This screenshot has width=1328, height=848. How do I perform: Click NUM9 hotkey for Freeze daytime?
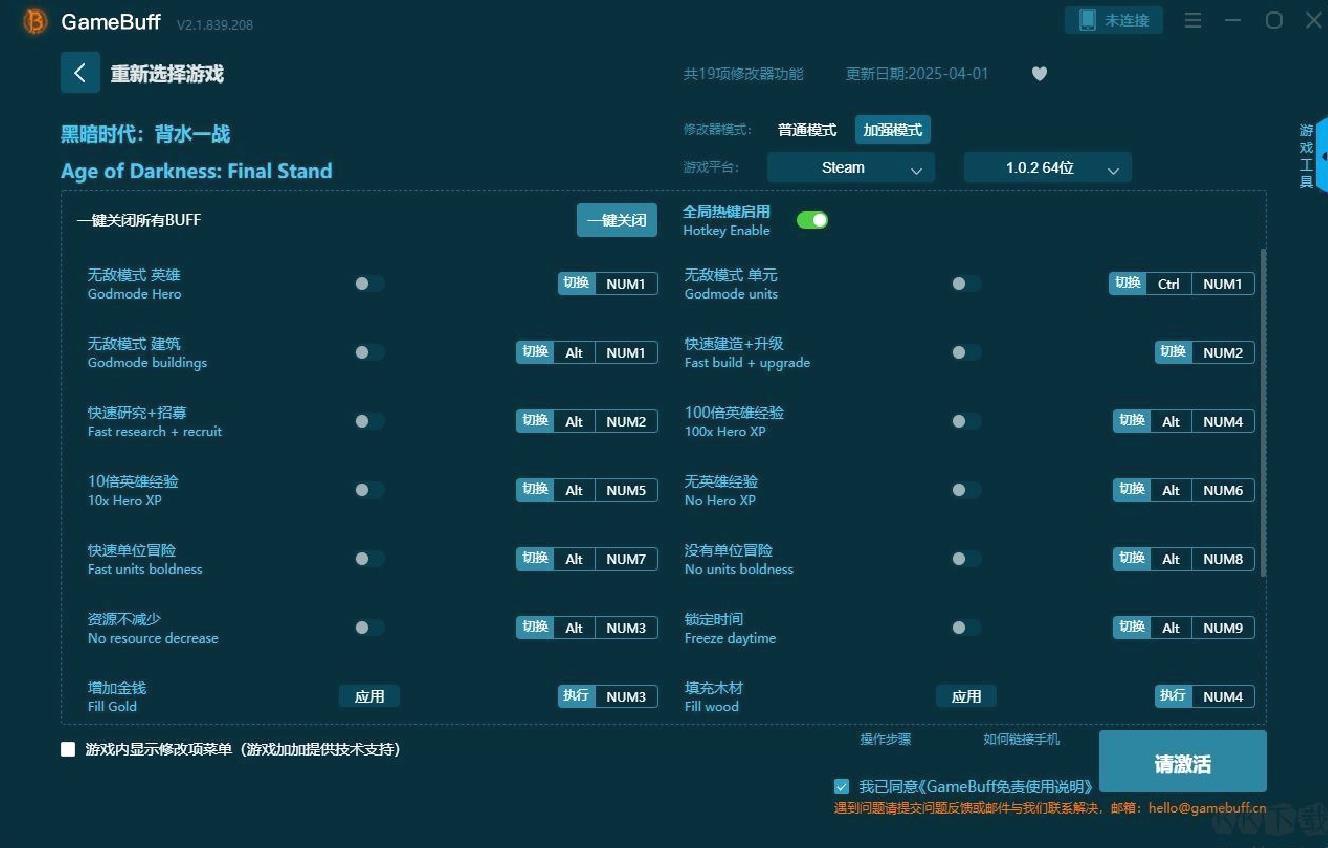[1223, 628]
